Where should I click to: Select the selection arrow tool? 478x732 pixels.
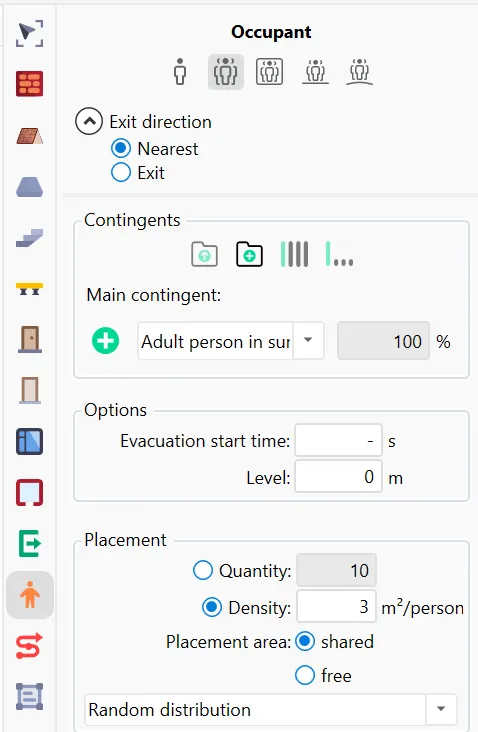[29, 33]
